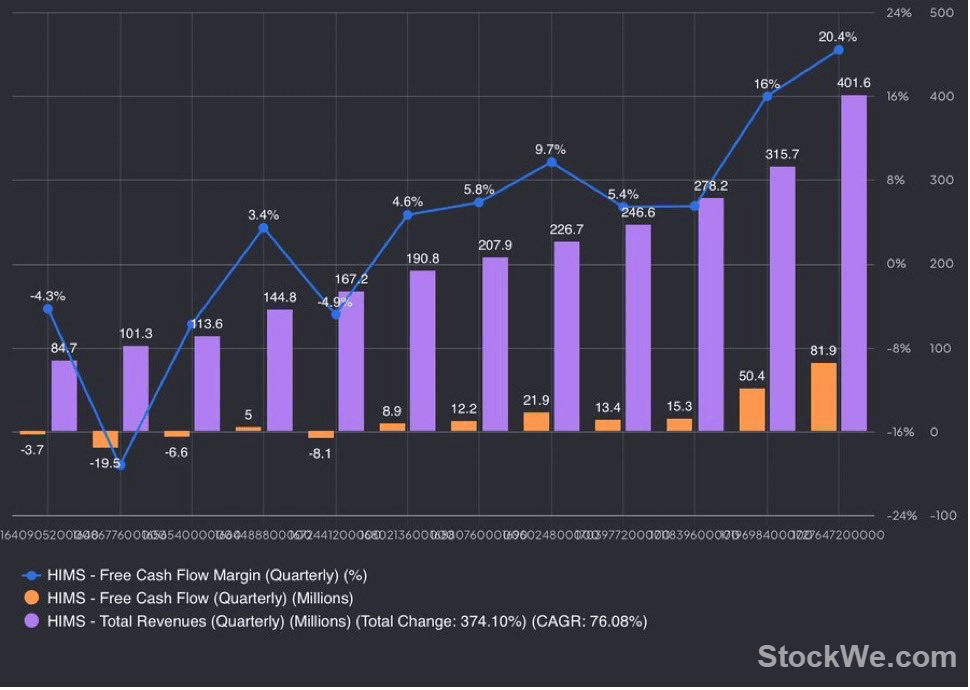Click the orange Free Cash Flow legend dot
970x690 pixels.
tap(32, 598)
